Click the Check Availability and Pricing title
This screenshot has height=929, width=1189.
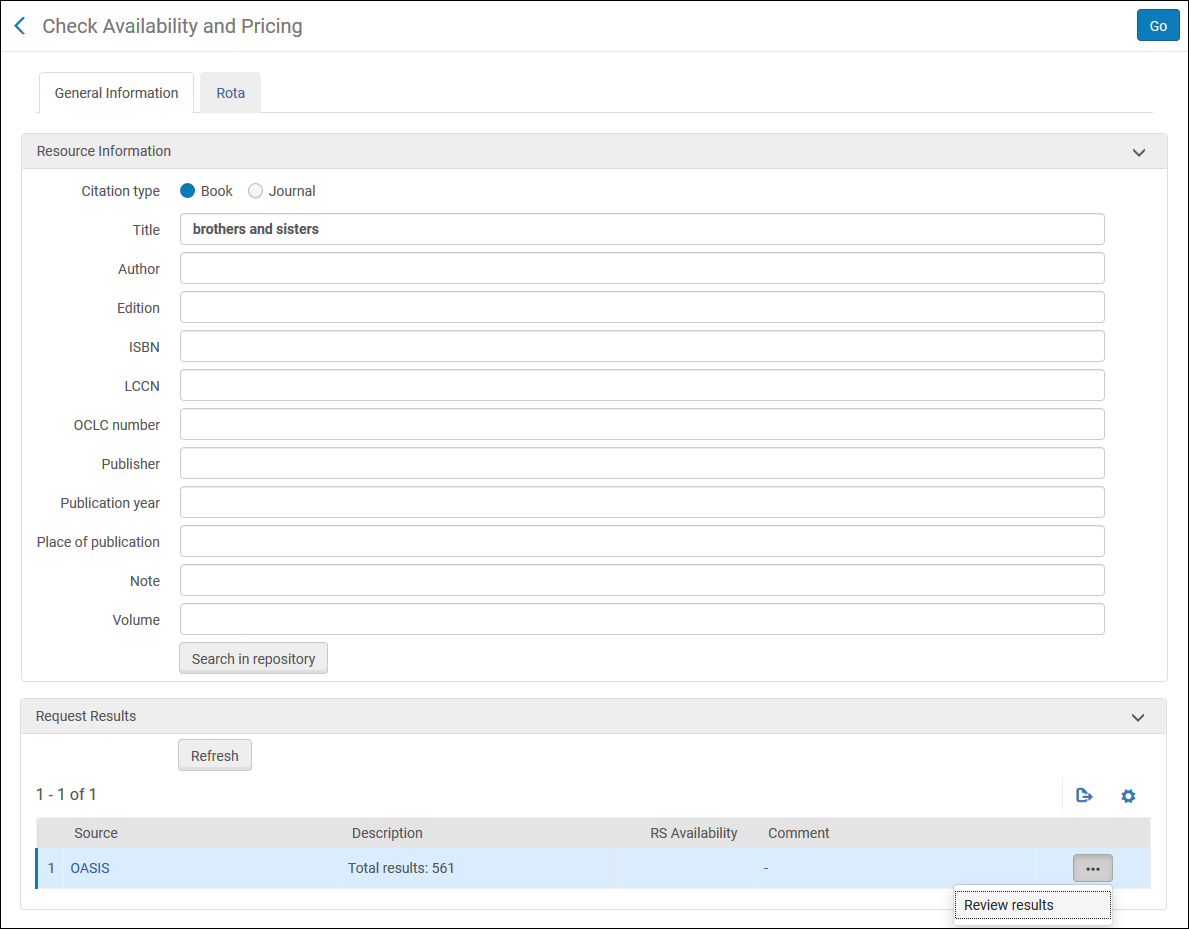click(x=172, y=26)
